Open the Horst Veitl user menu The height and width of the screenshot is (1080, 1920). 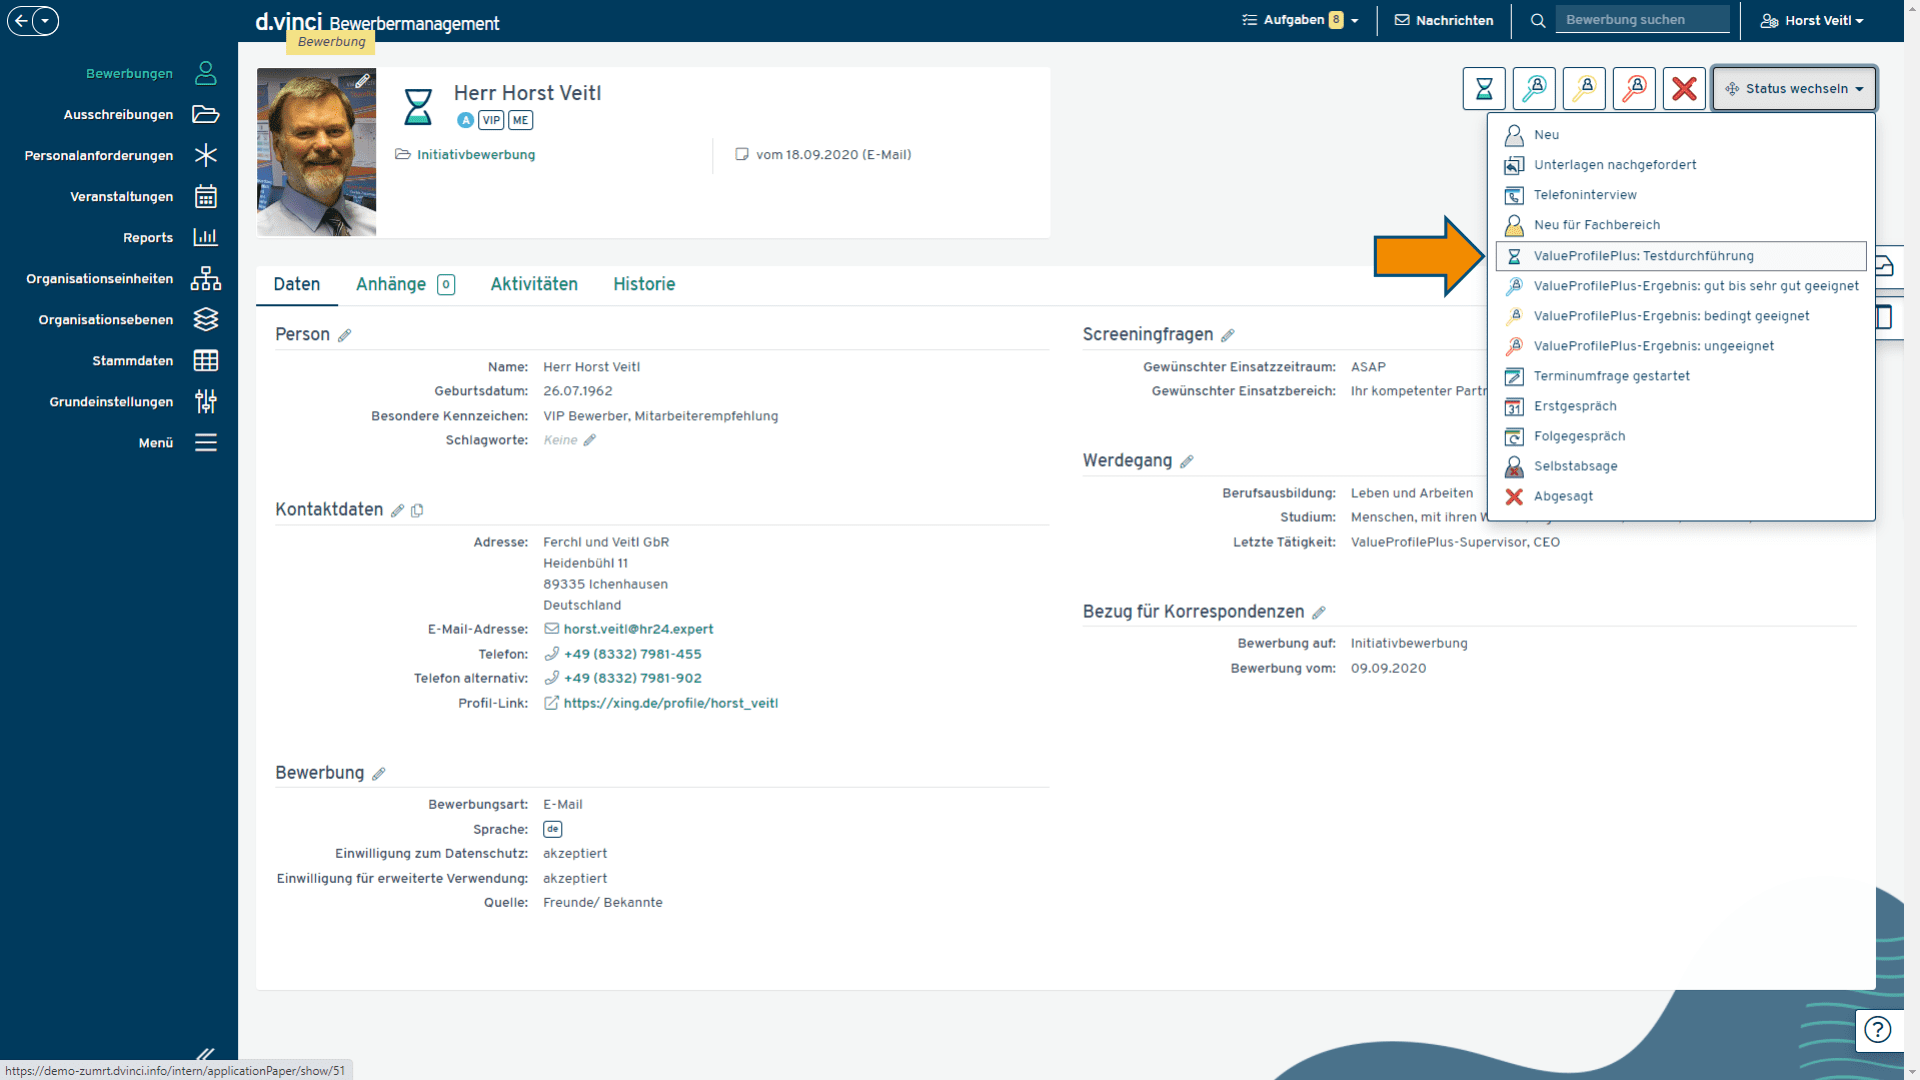(1812, 20)
